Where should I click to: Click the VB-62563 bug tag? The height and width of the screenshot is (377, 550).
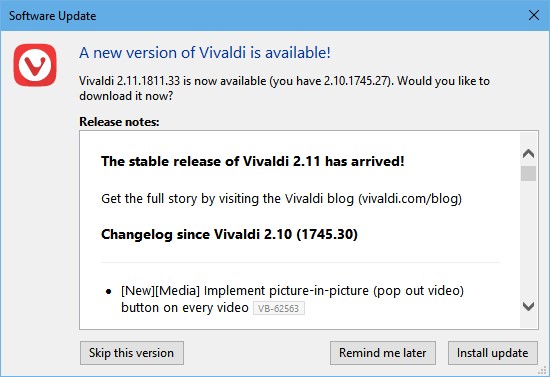tap(279, 308)
